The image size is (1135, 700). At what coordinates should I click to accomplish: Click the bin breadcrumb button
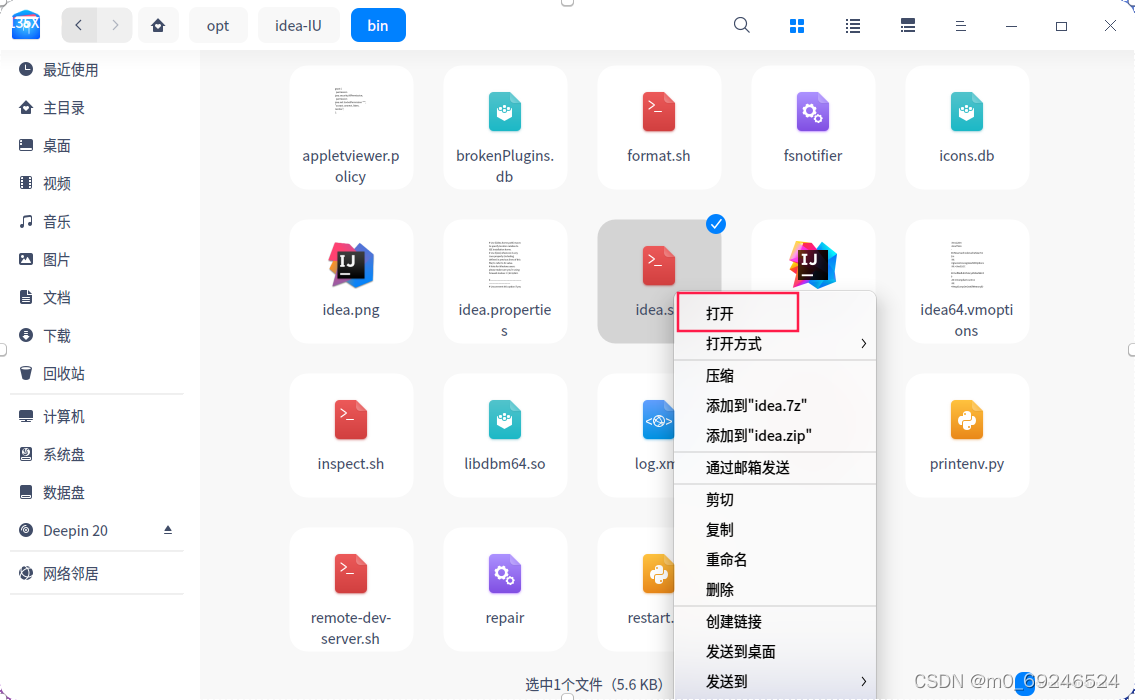tap(378, 25)
